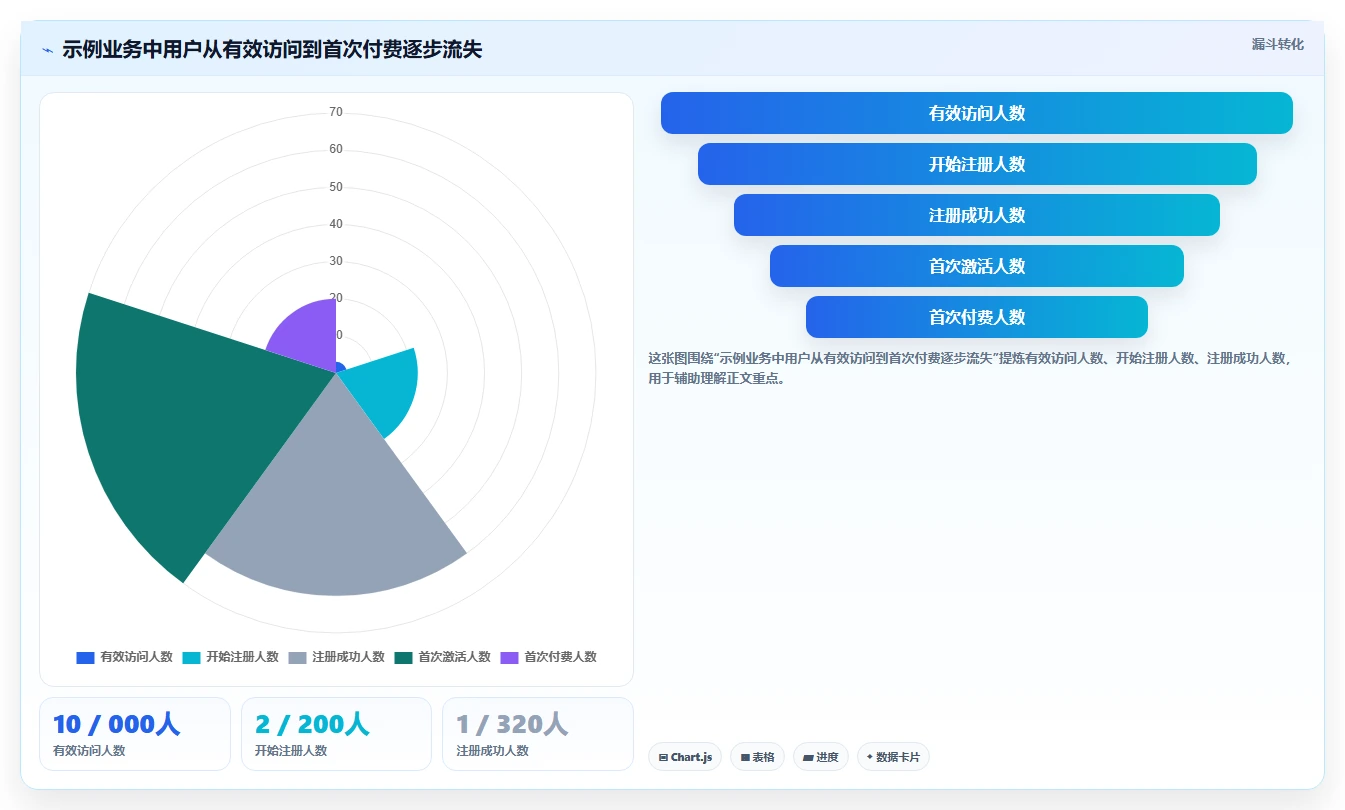Toggle the 首次付费人数 legend entry
This screenshot has height=810, width=1345.
(548, 657)
